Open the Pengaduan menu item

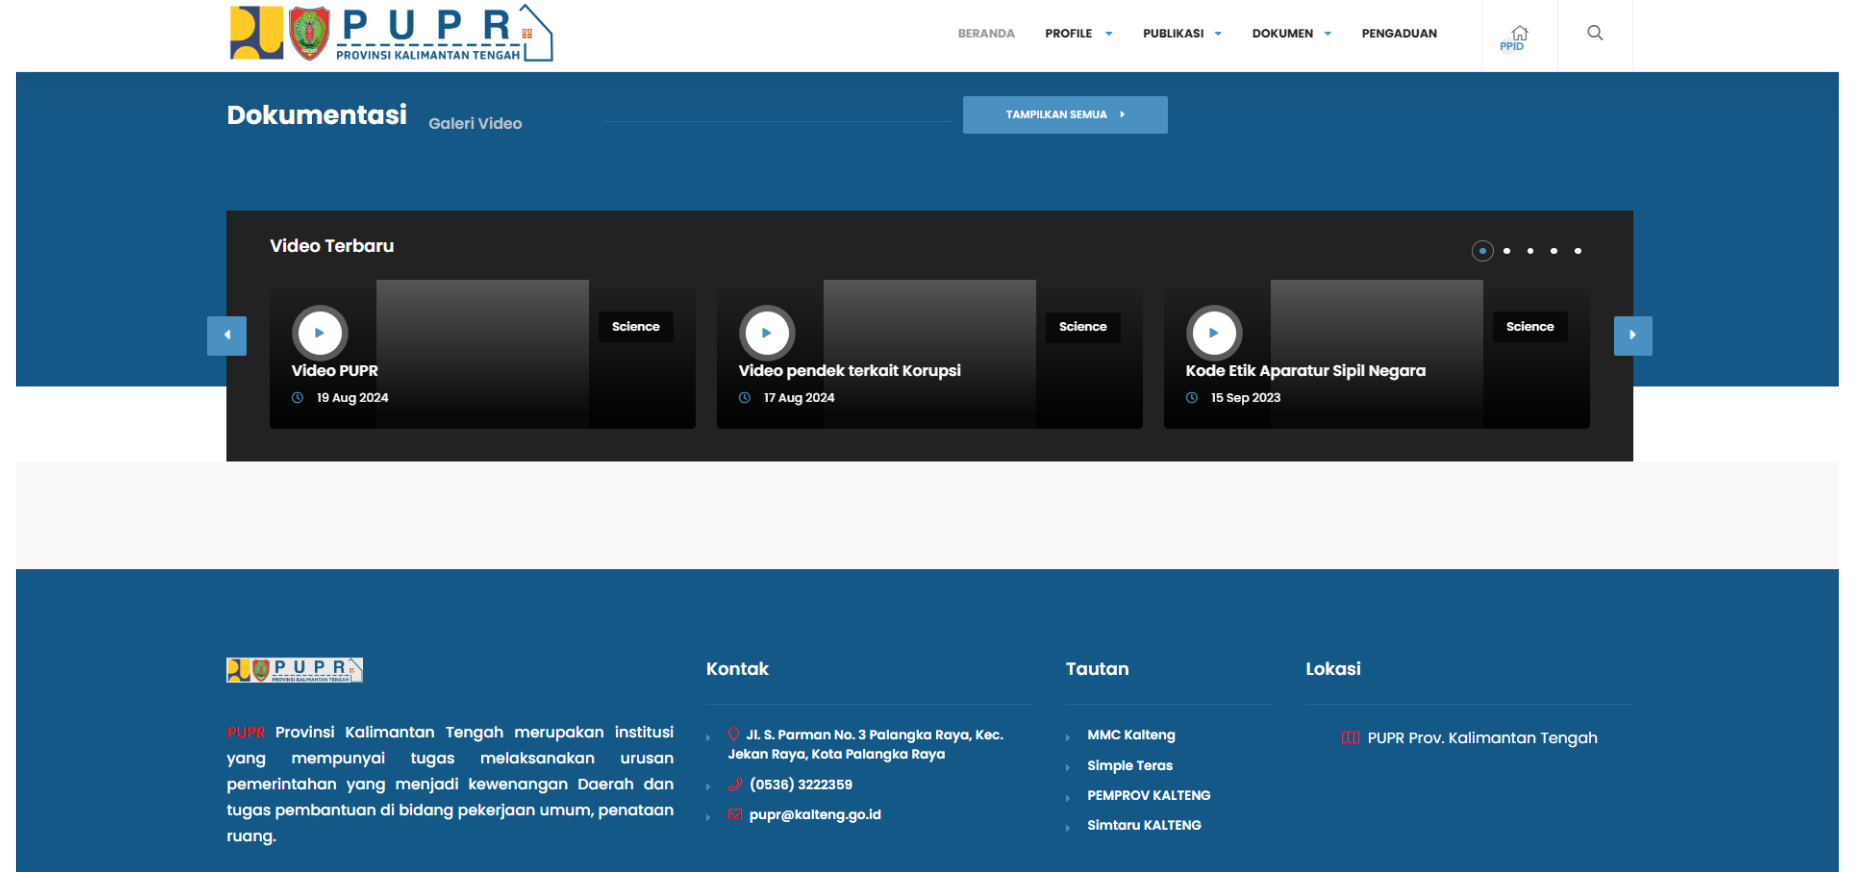(1398, 34)
